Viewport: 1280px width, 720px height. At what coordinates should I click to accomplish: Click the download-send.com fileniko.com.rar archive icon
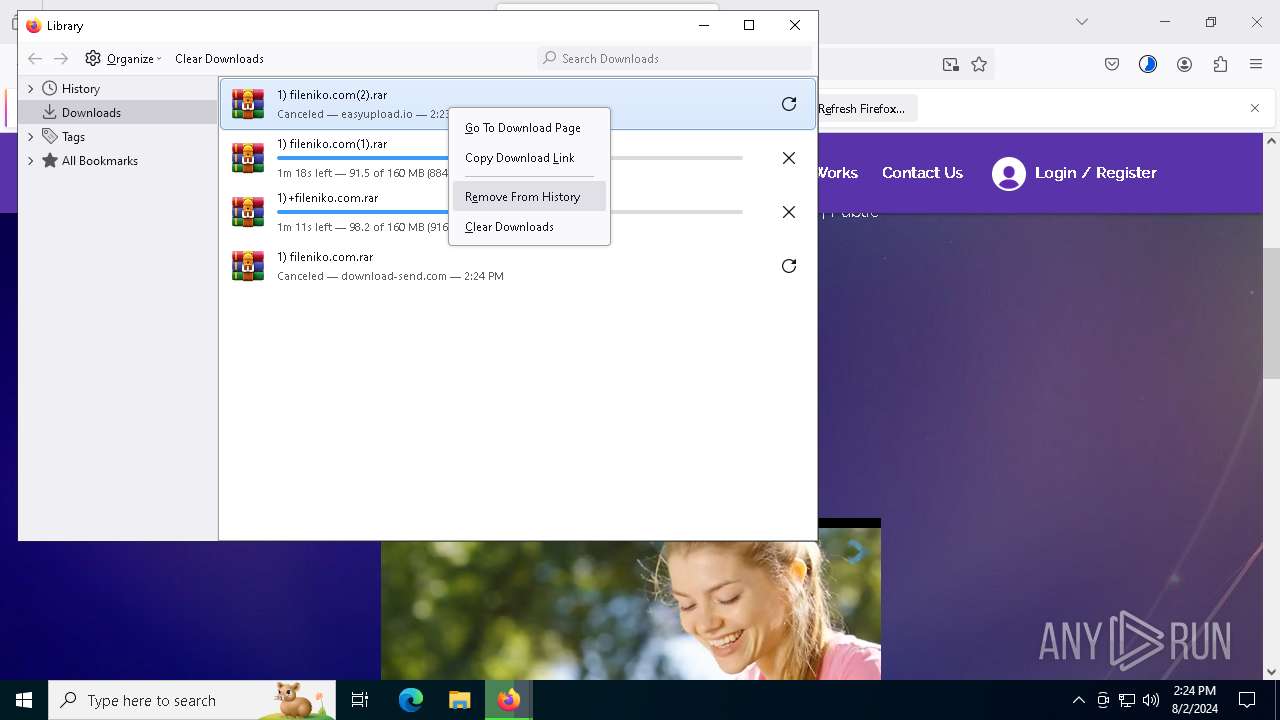click(248, 266)
